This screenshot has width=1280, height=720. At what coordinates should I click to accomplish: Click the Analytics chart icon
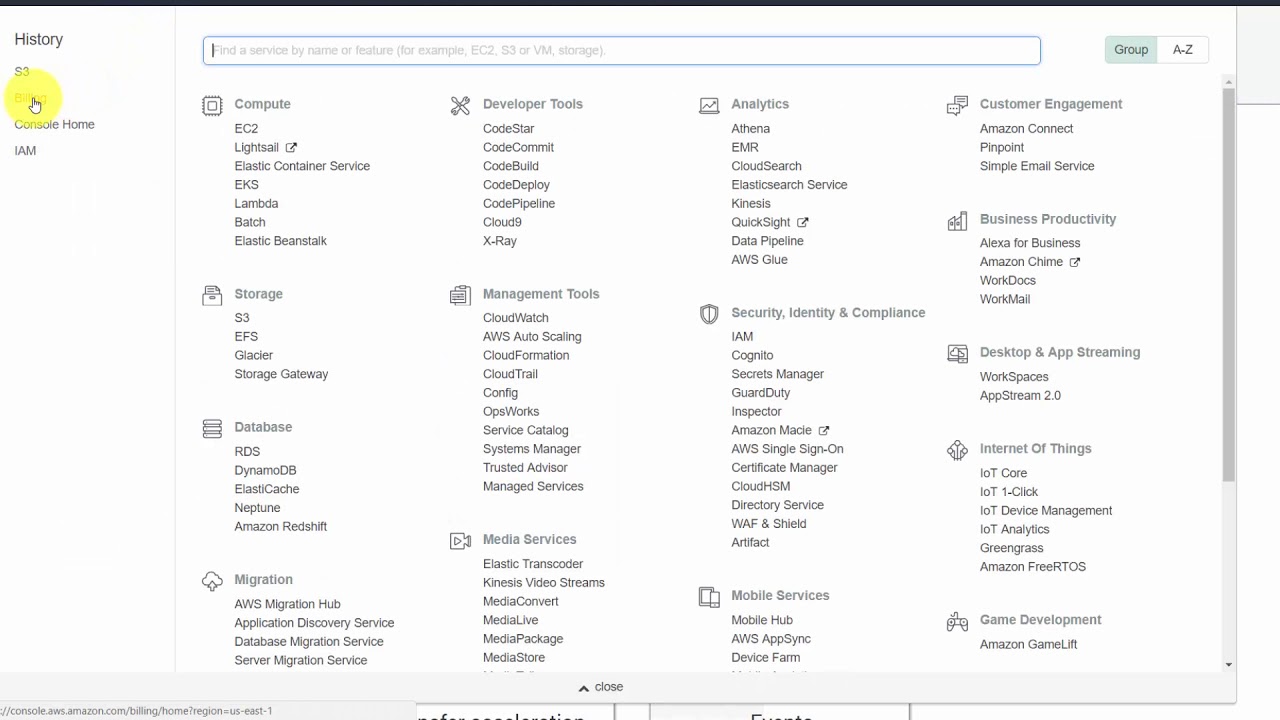[709, 105]
